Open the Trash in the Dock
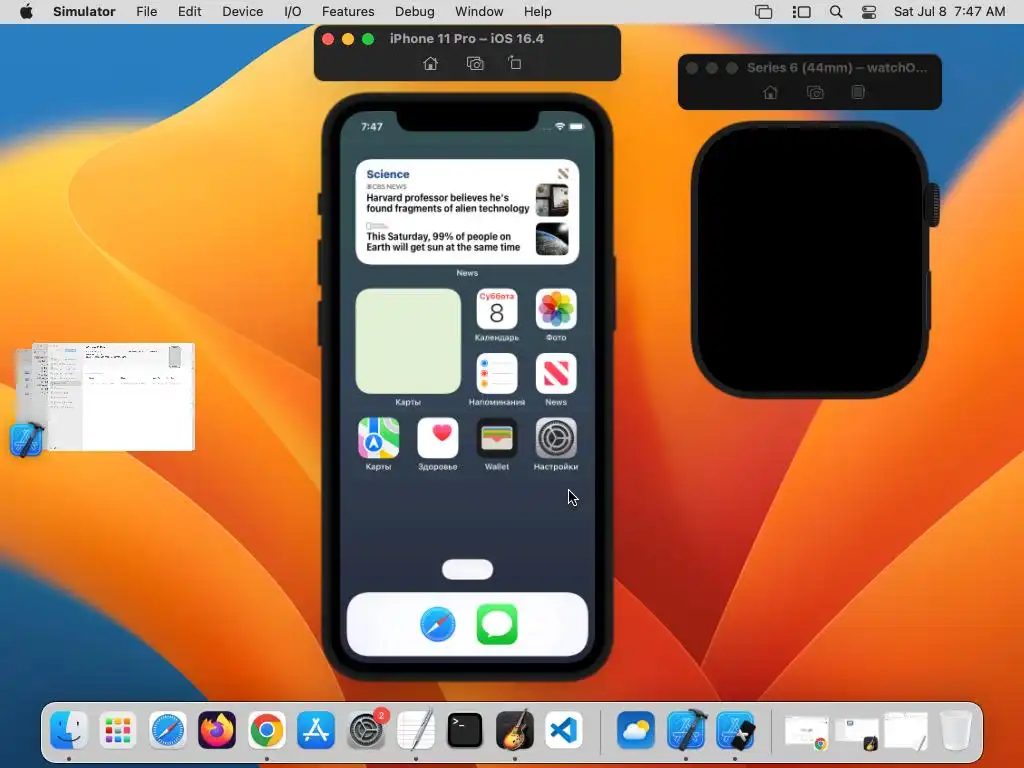 [x=955, y=729]
